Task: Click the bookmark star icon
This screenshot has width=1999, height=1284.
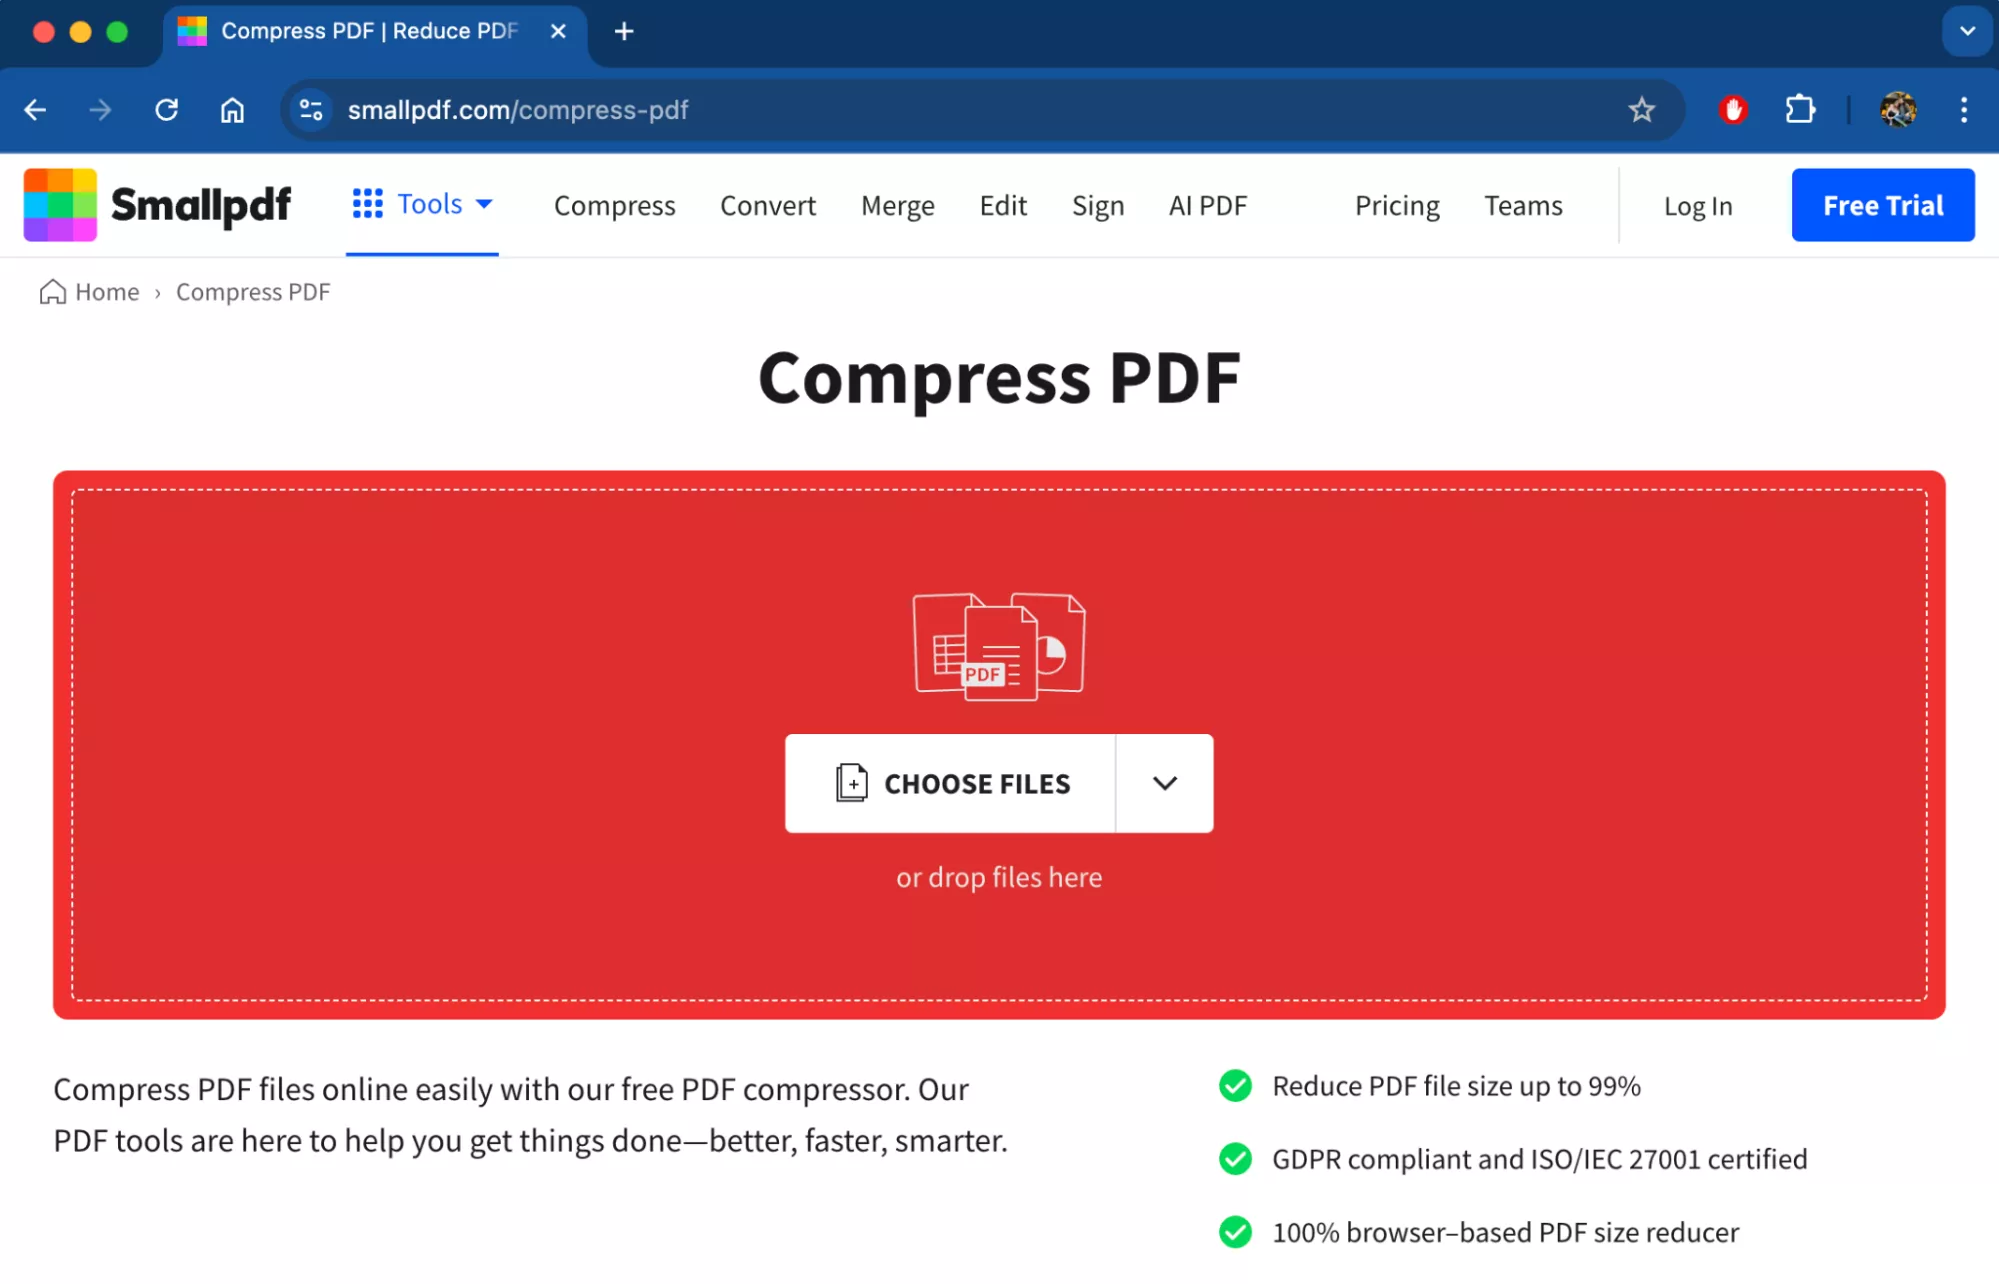Action: 1641,110
